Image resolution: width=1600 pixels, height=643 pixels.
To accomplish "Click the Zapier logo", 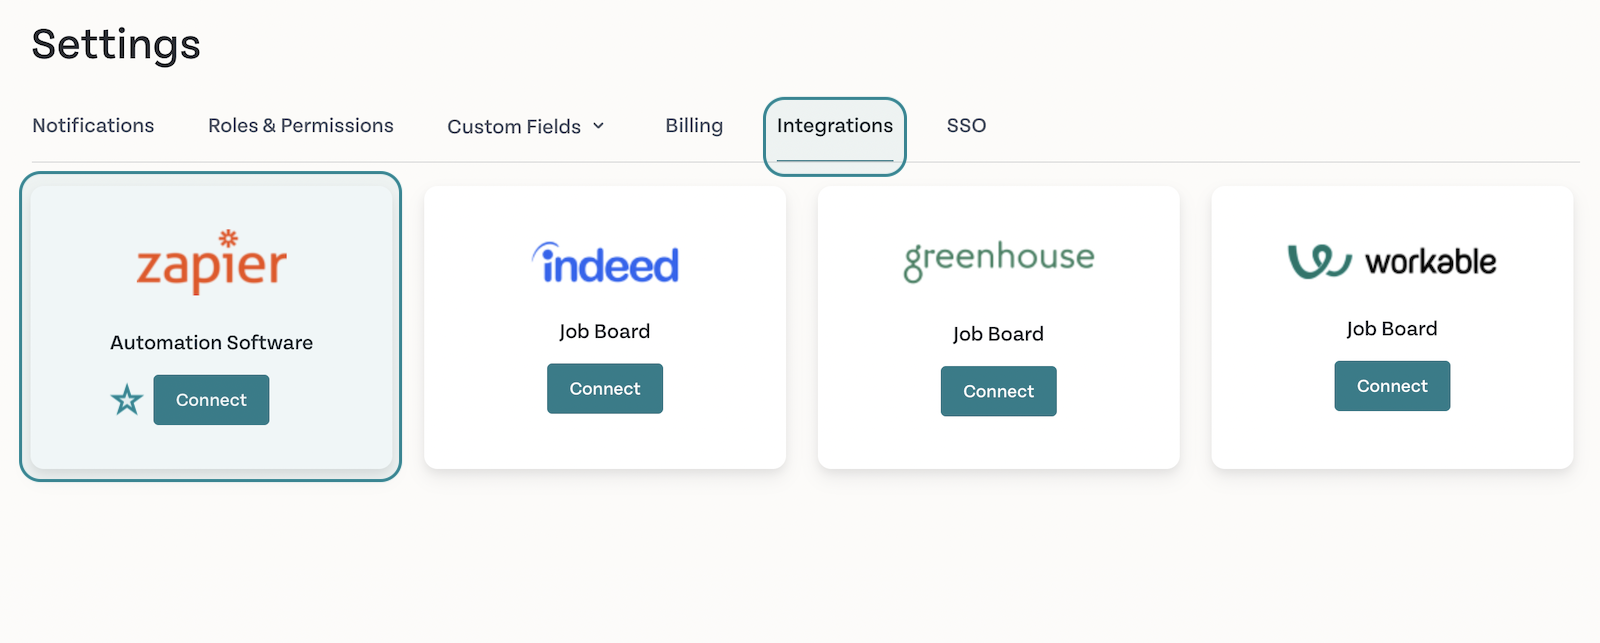I will [x=211, y=262].
